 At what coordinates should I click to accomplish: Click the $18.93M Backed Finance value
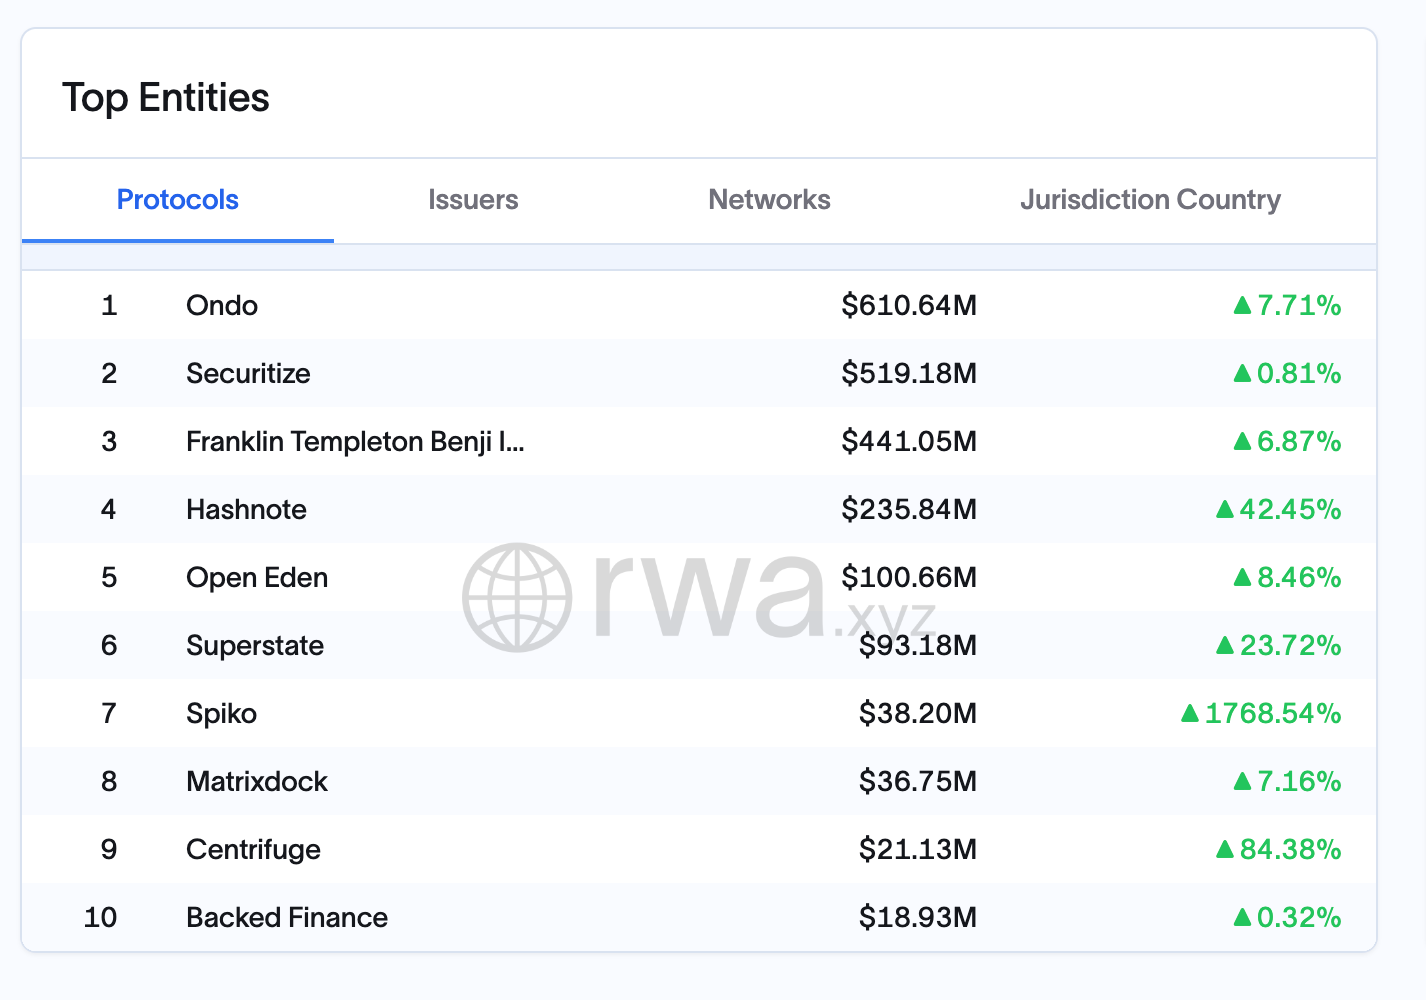[x=918, y=918]
